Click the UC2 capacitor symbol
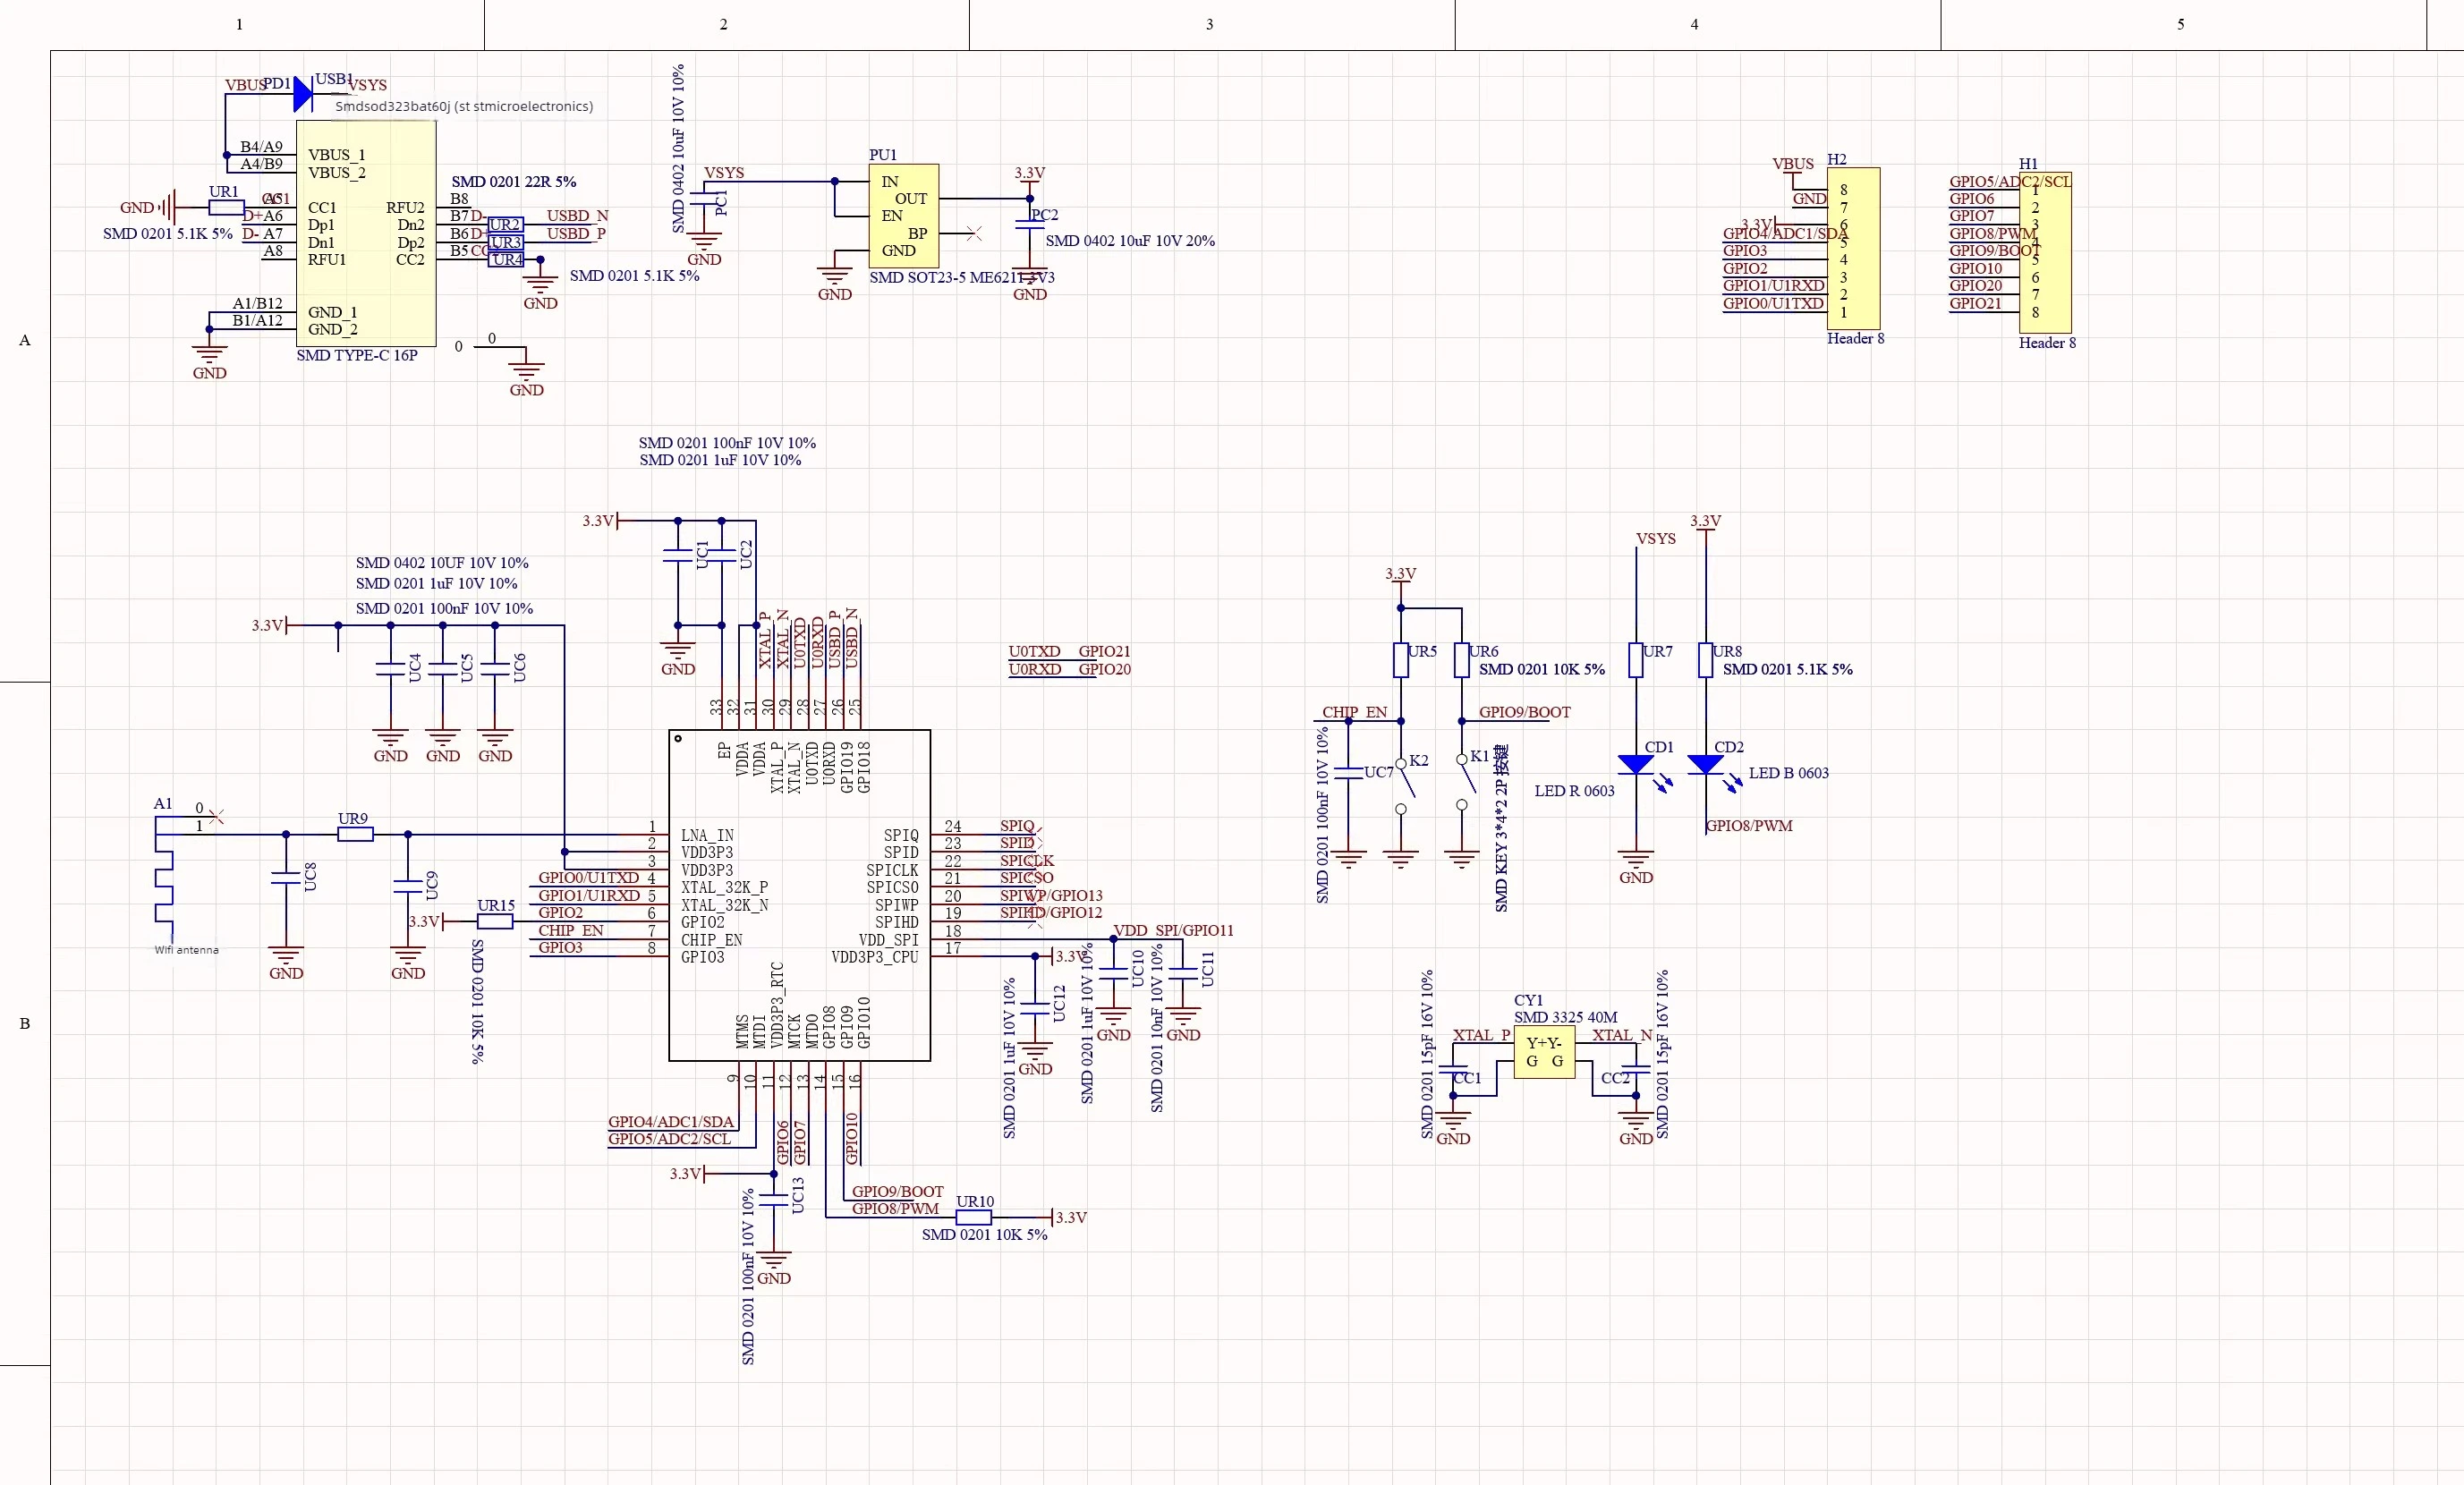The width and height of the screenshot is (2464, 1485). tap(722, 556)
